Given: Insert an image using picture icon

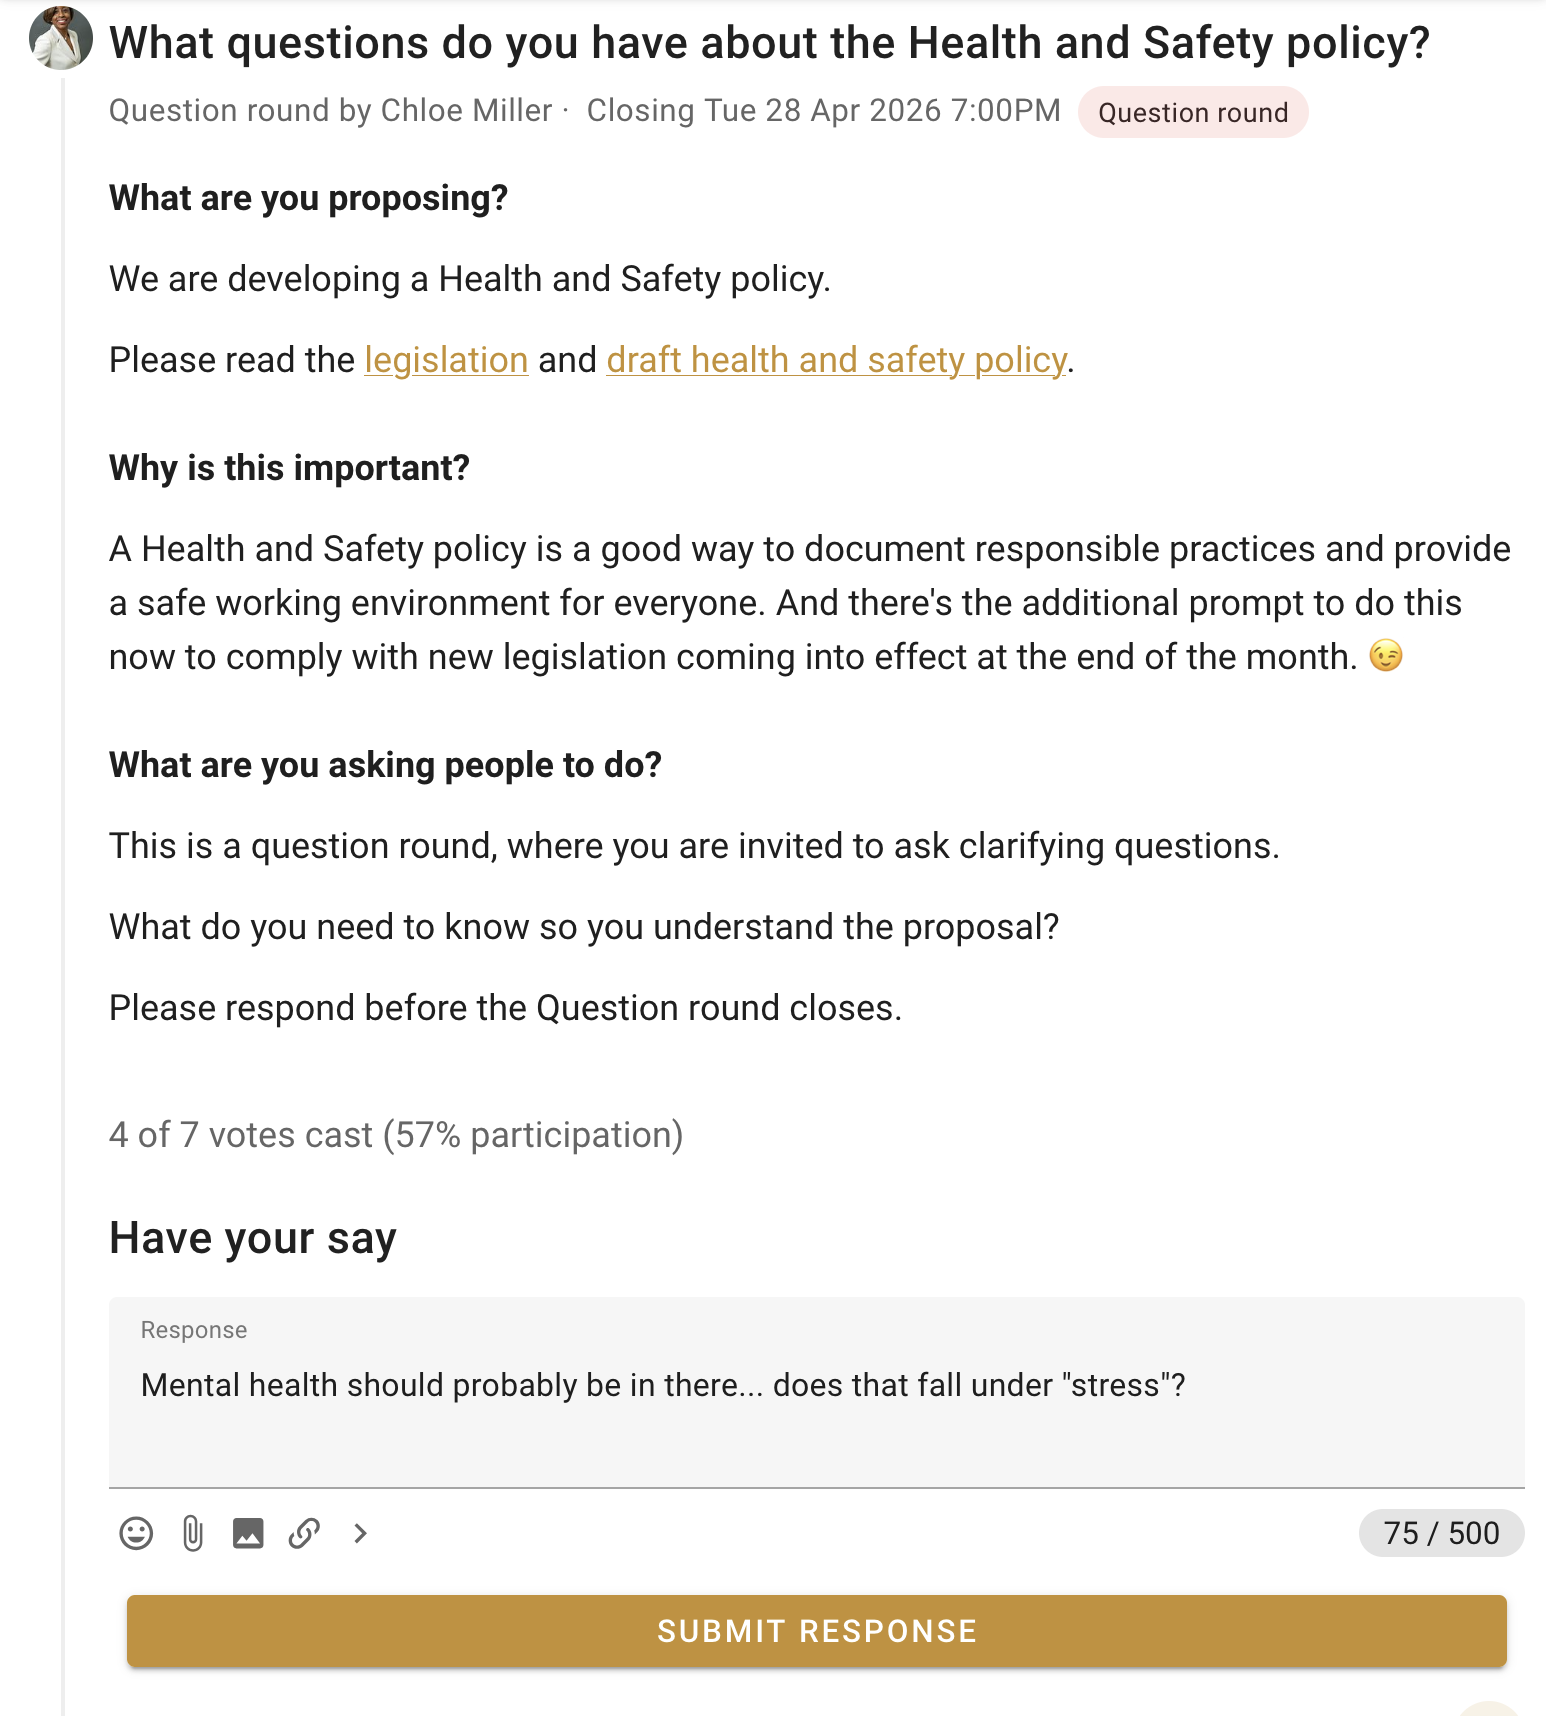Looking at the screenshot, I should 248,1533.
